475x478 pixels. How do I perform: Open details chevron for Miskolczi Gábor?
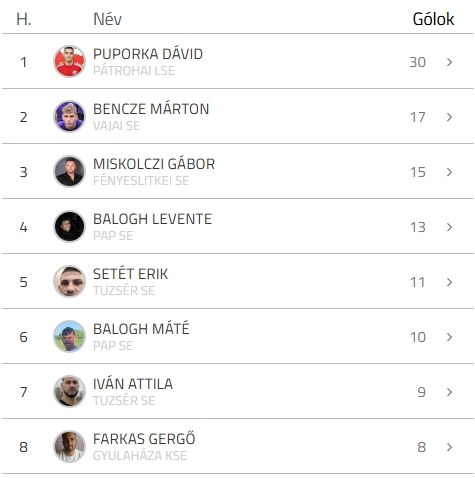click(449, 172)
